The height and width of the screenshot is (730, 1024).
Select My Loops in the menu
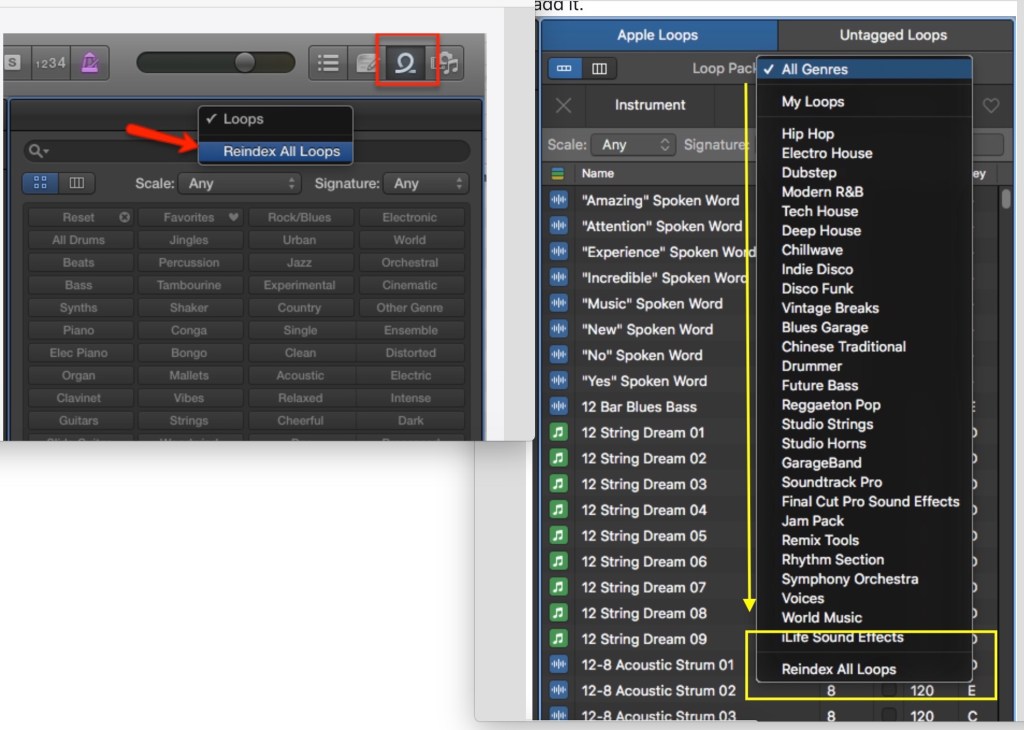(864, 102)
